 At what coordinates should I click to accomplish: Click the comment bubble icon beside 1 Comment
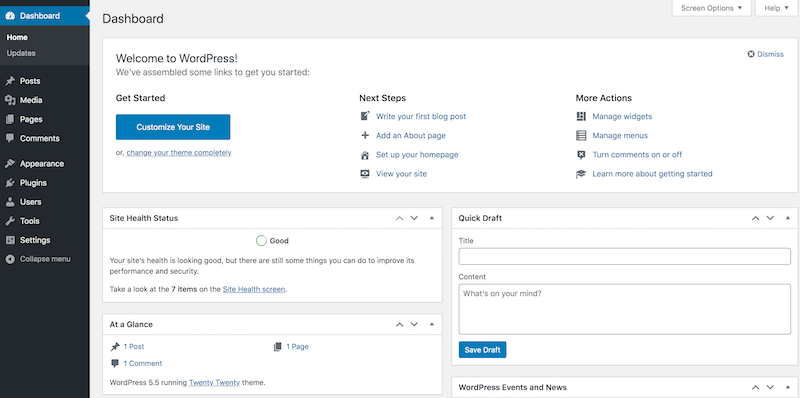click(115, 363)
